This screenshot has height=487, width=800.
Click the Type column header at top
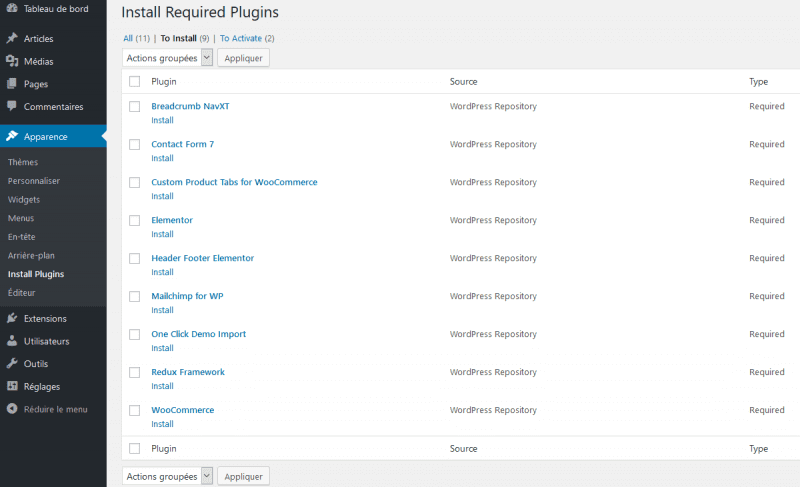pos(758,82)
